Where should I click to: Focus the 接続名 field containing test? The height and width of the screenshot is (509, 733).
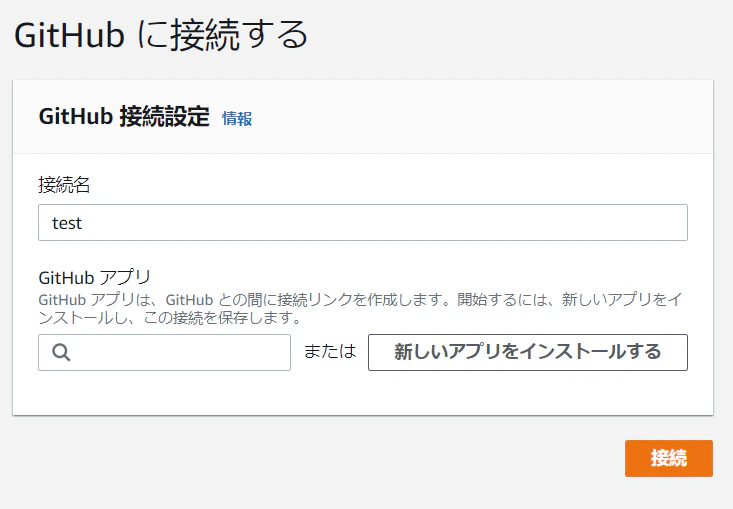tap(363, 222)
